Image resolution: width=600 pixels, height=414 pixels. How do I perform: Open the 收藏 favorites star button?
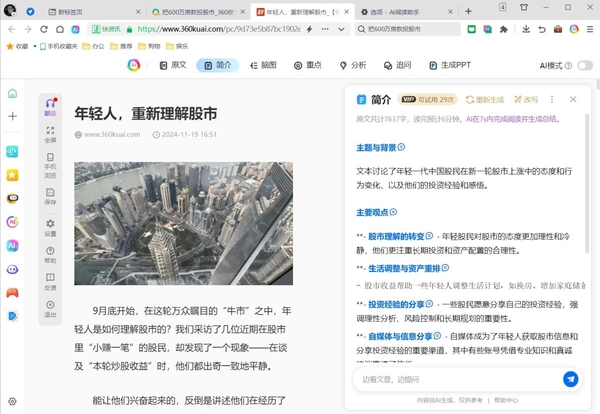[17, 46]
